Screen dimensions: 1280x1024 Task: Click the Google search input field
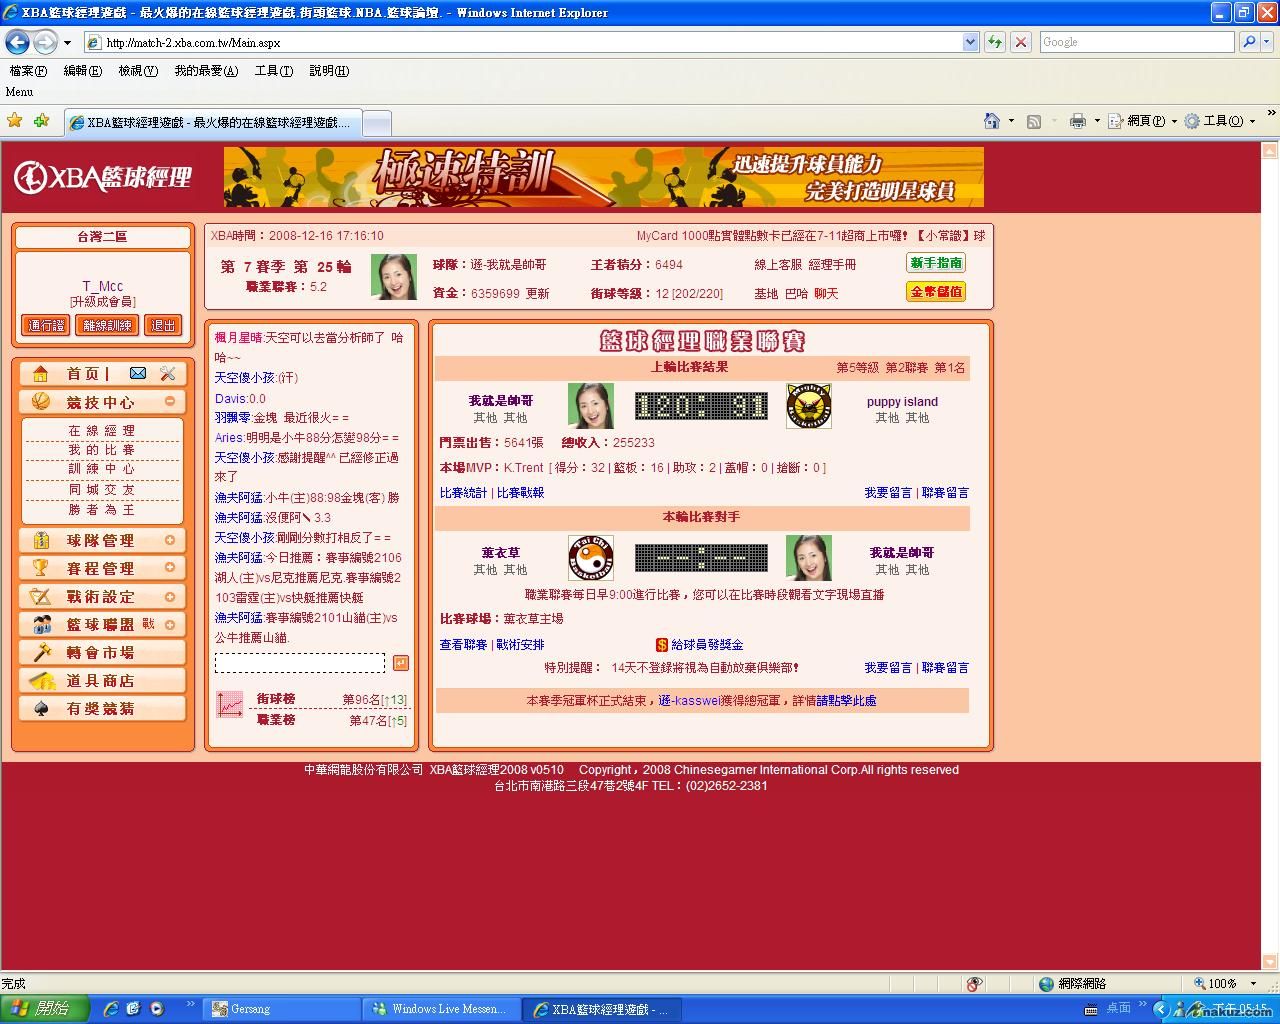[1138, 42]
